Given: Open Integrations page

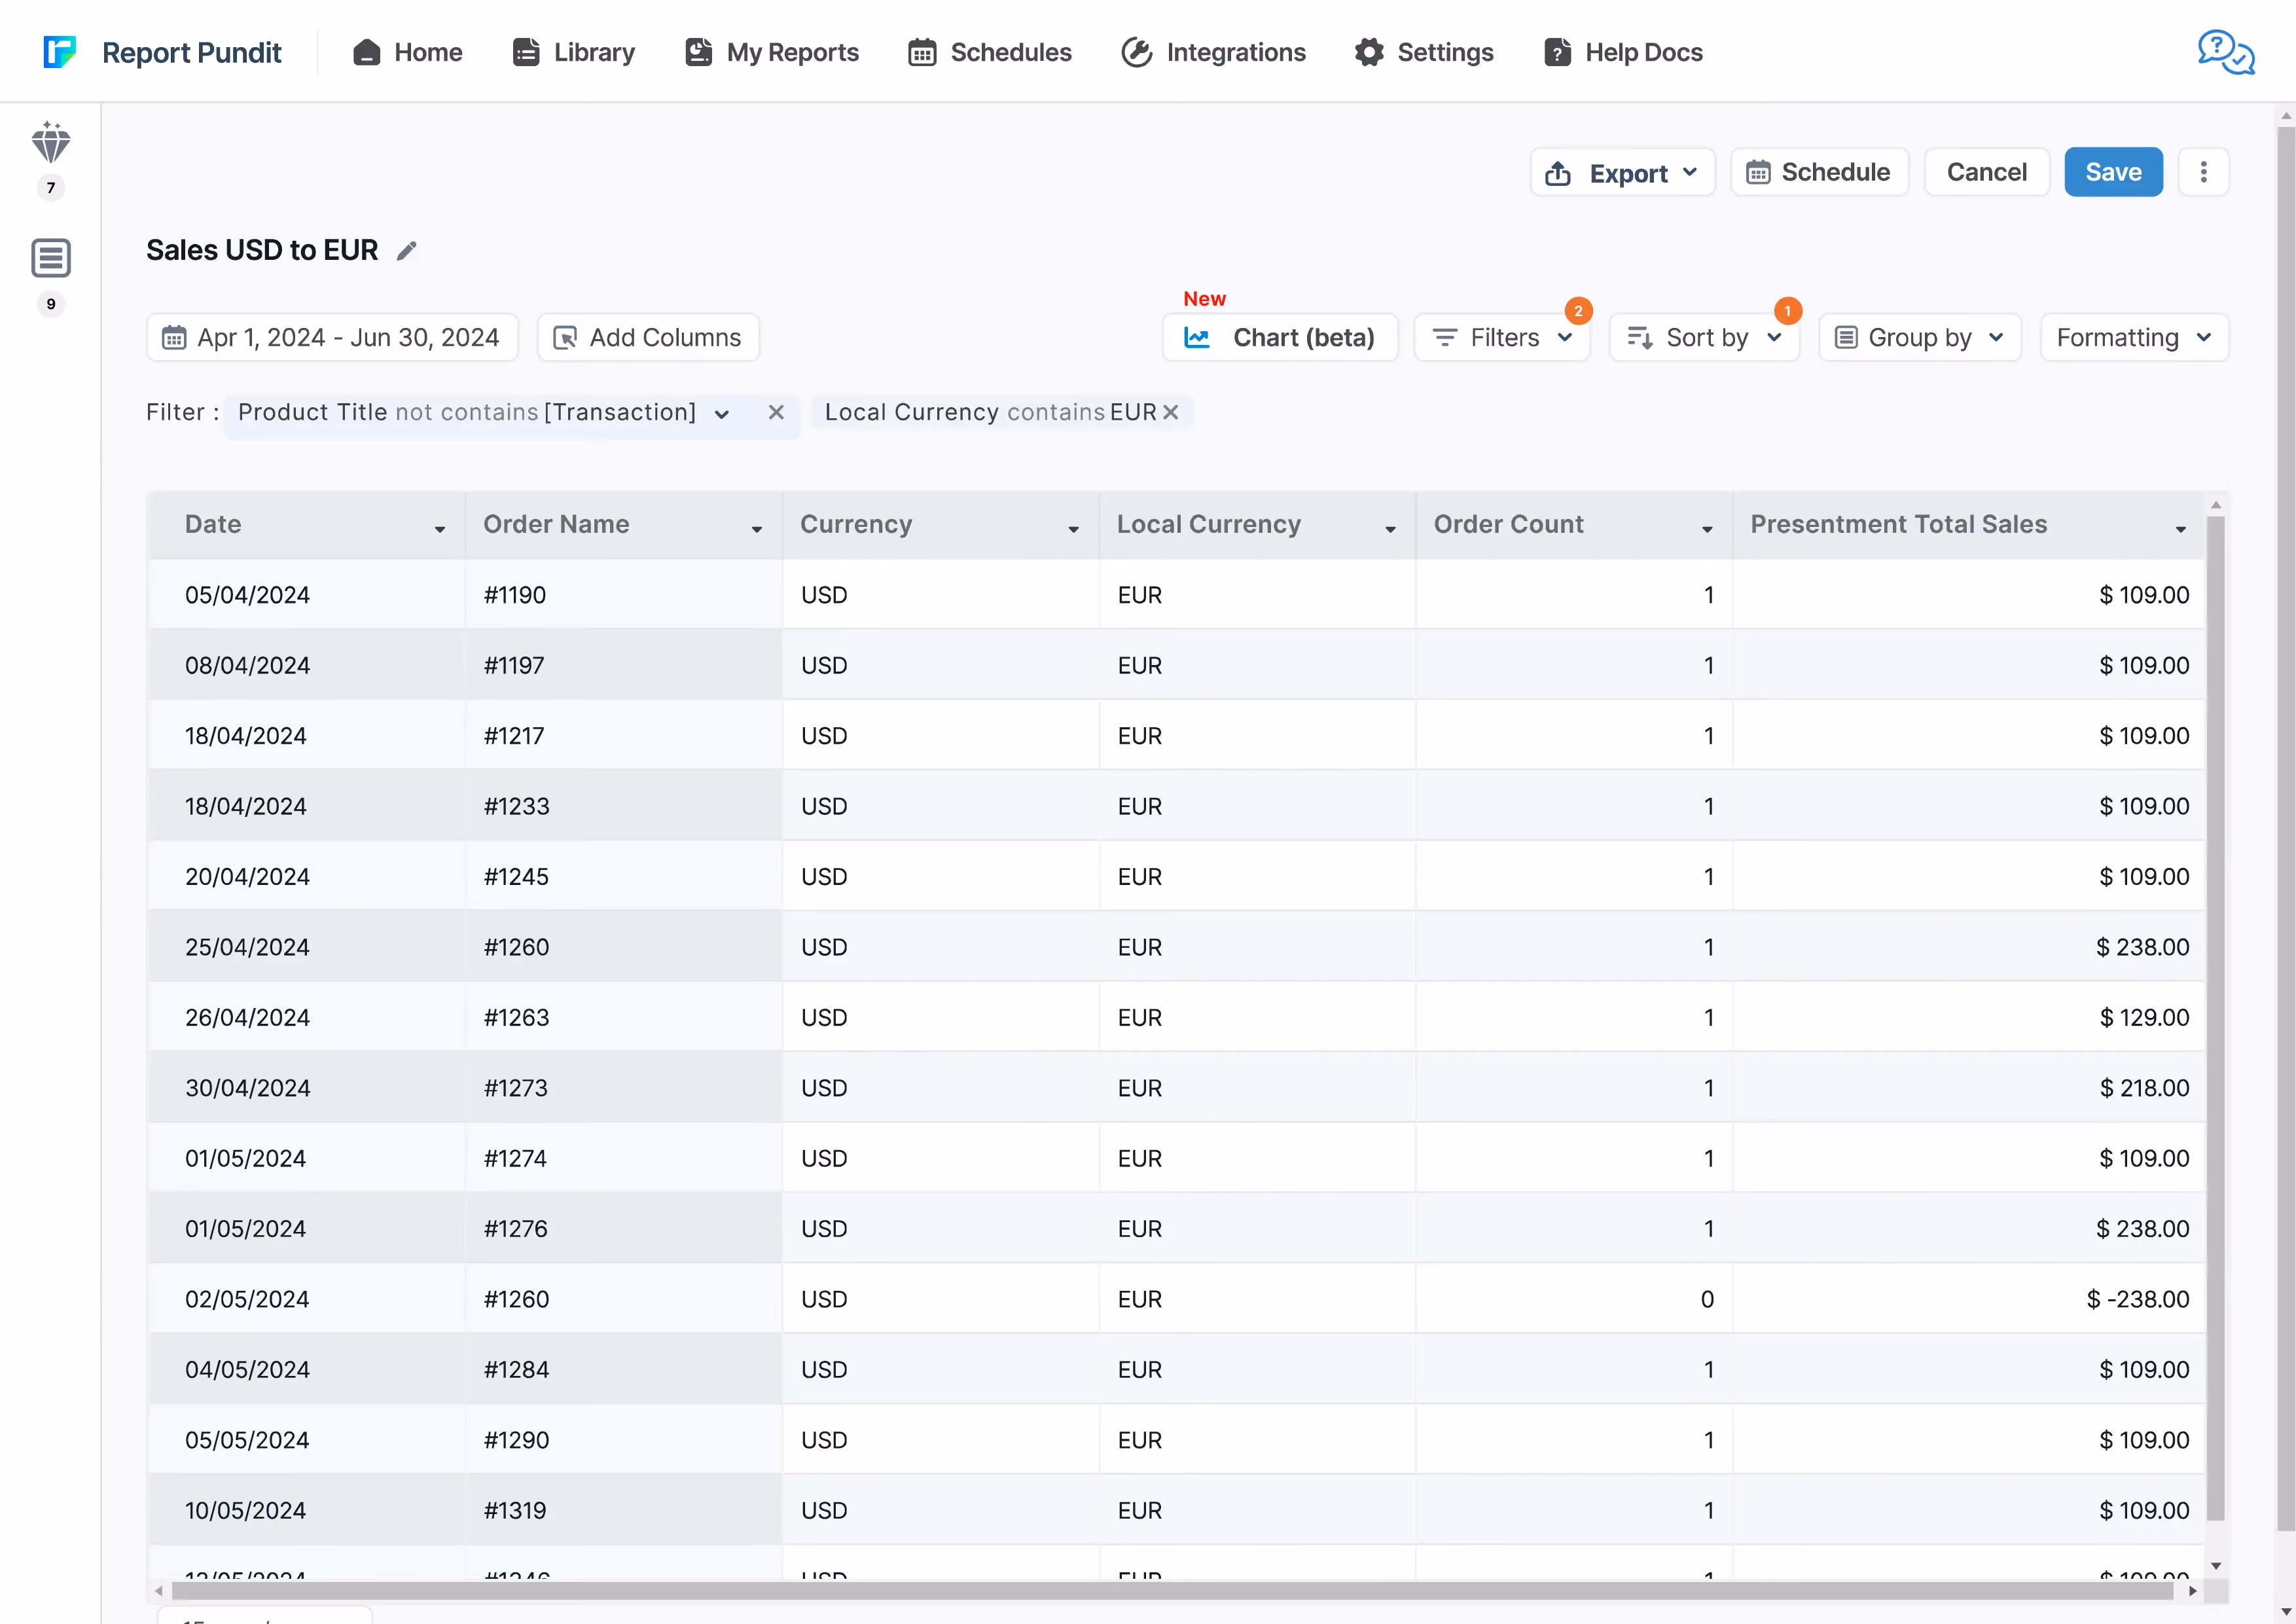Looking at the screenshot, I should [1213, 52].
